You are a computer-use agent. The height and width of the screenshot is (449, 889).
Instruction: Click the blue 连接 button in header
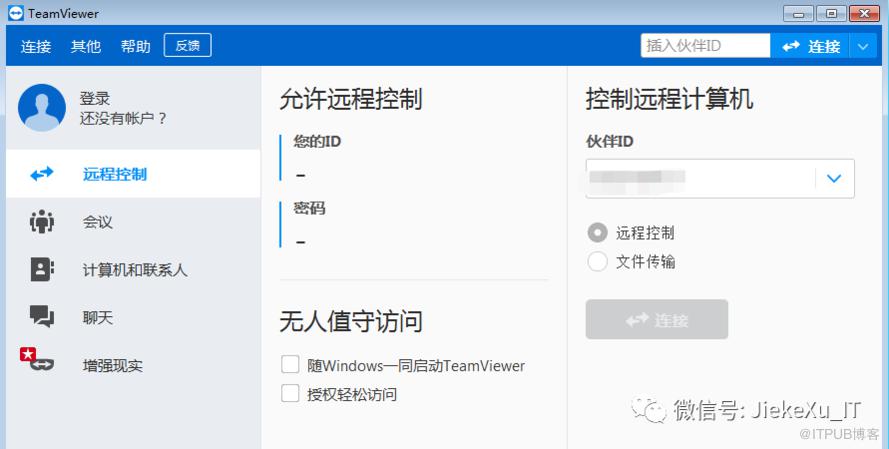[810, 46]
